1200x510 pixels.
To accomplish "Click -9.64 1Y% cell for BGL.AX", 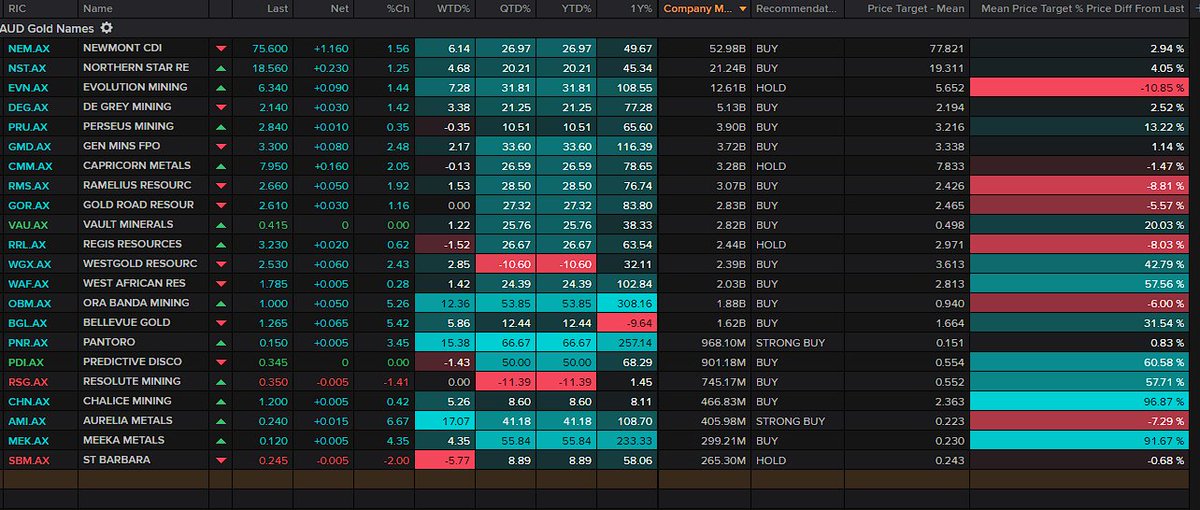I will [627, 323].
